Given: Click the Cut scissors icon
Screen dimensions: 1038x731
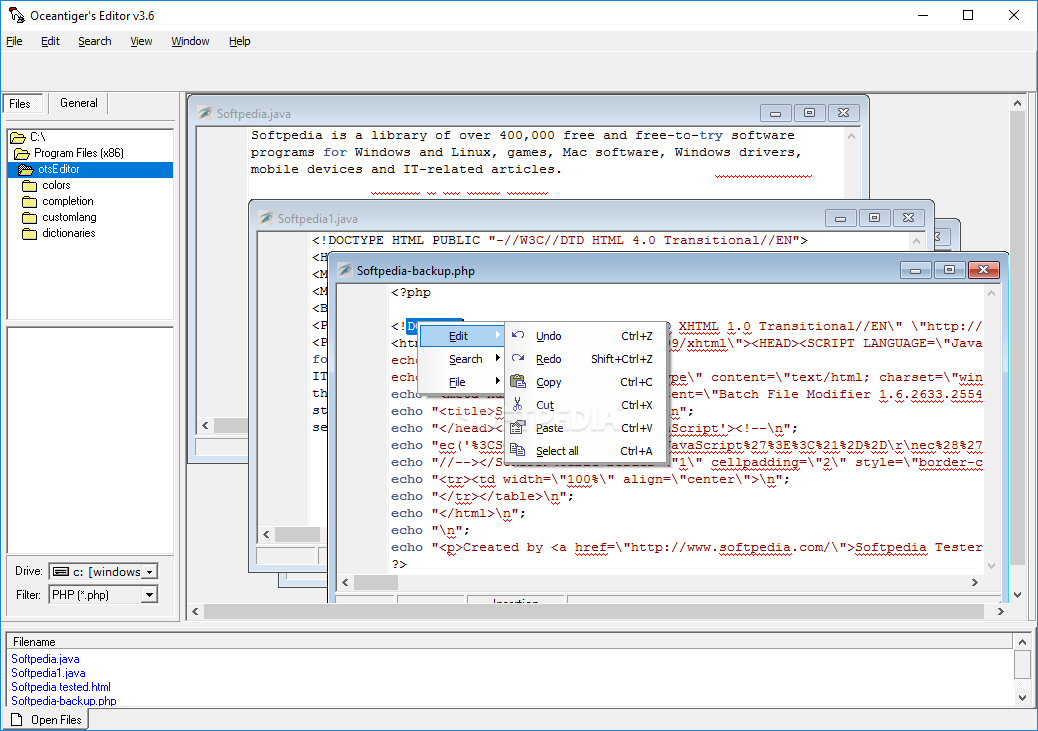Looking at the screenshot, I should pyautogui.click(x=518, y=404).
